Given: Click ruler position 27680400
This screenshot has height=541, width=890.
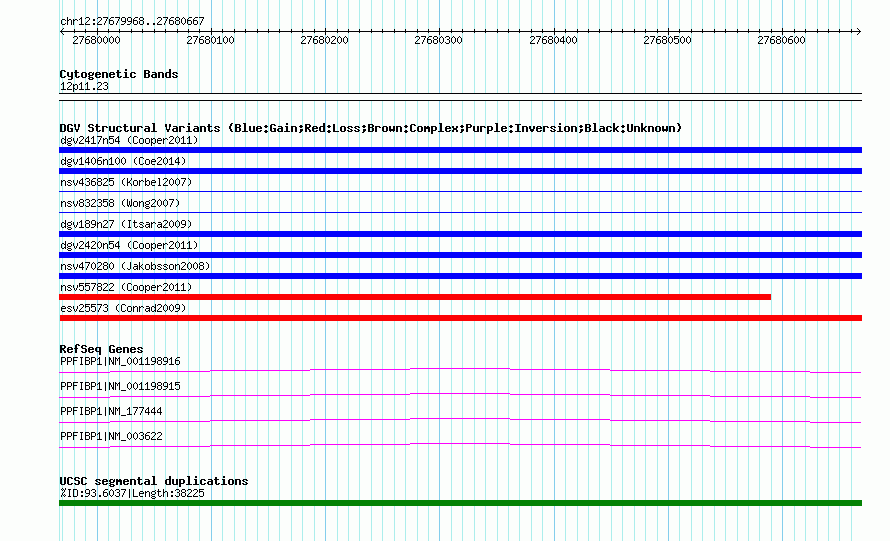Looking at the screenshot, I should click(x=553, y=40).
